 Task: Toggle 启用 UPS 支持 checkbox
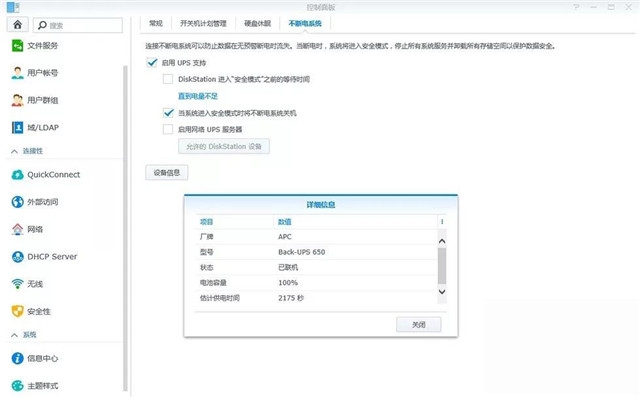pos(152,63)
